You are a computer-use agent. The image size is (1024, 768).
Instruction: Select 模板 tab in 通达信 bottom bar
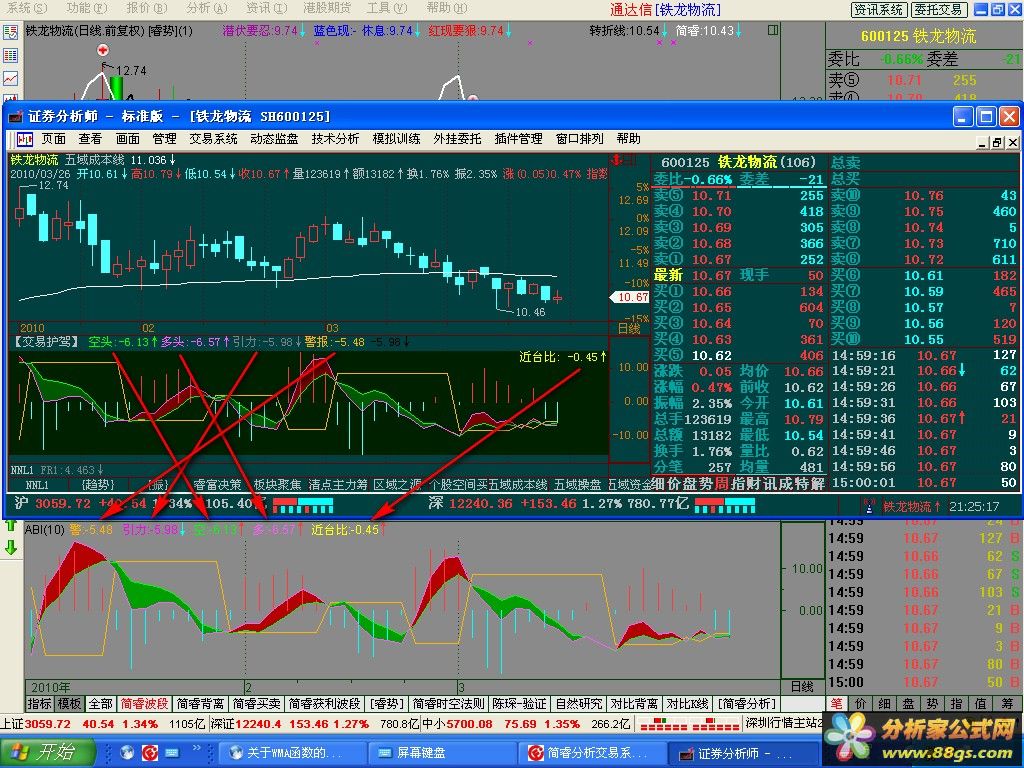click(69, 704)
